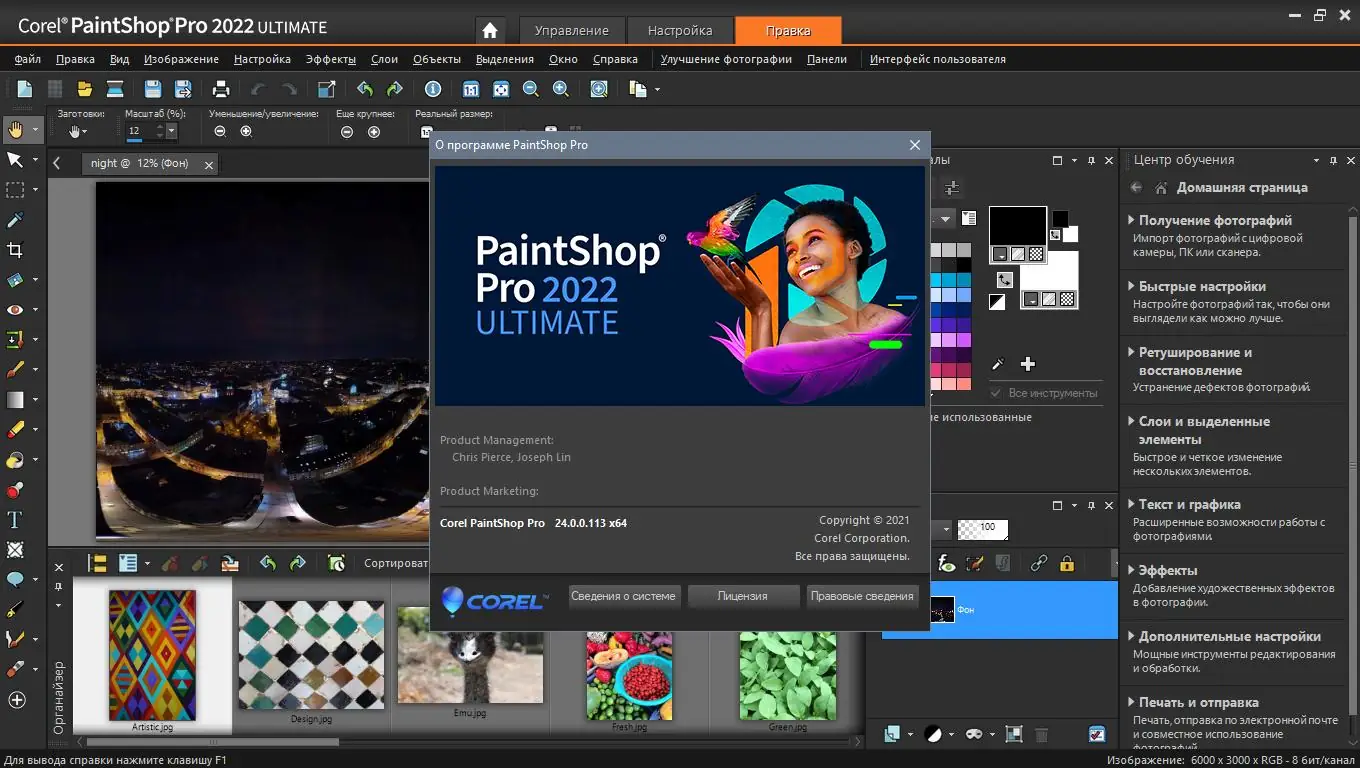Select the Red Eye tool

point(15,310)
